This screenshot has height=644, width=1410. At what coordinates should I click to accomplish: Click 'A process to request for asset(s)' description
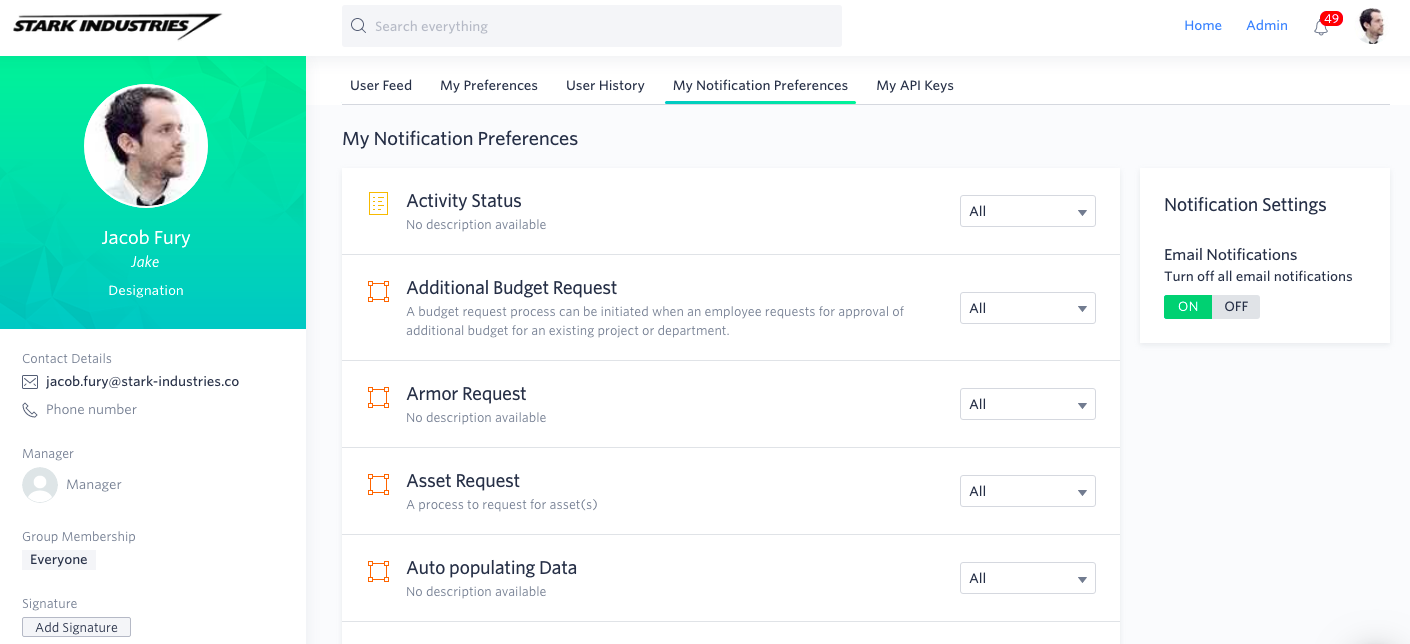pos(502,505)
